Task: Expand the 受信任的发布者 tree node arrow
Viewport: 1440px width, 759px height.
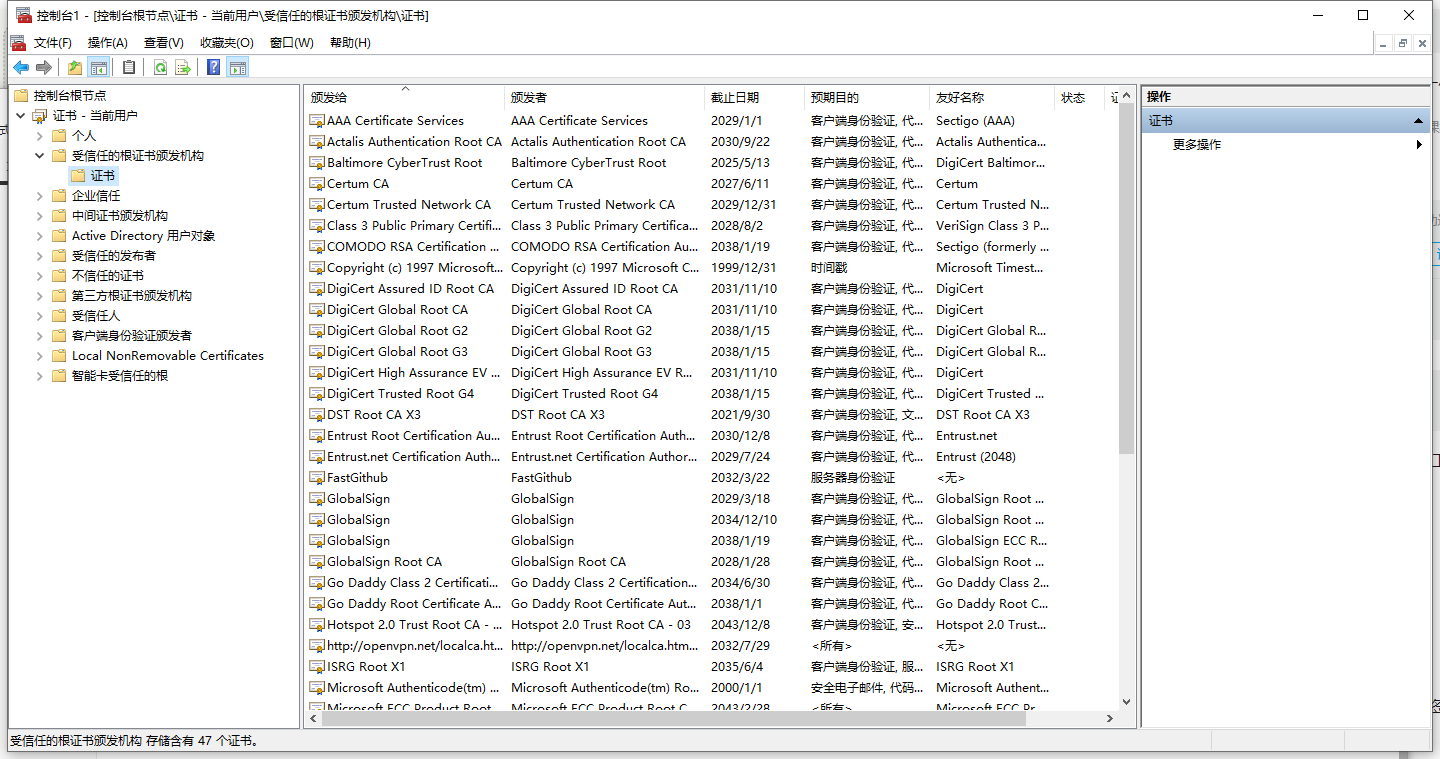Action: (40, 255)
